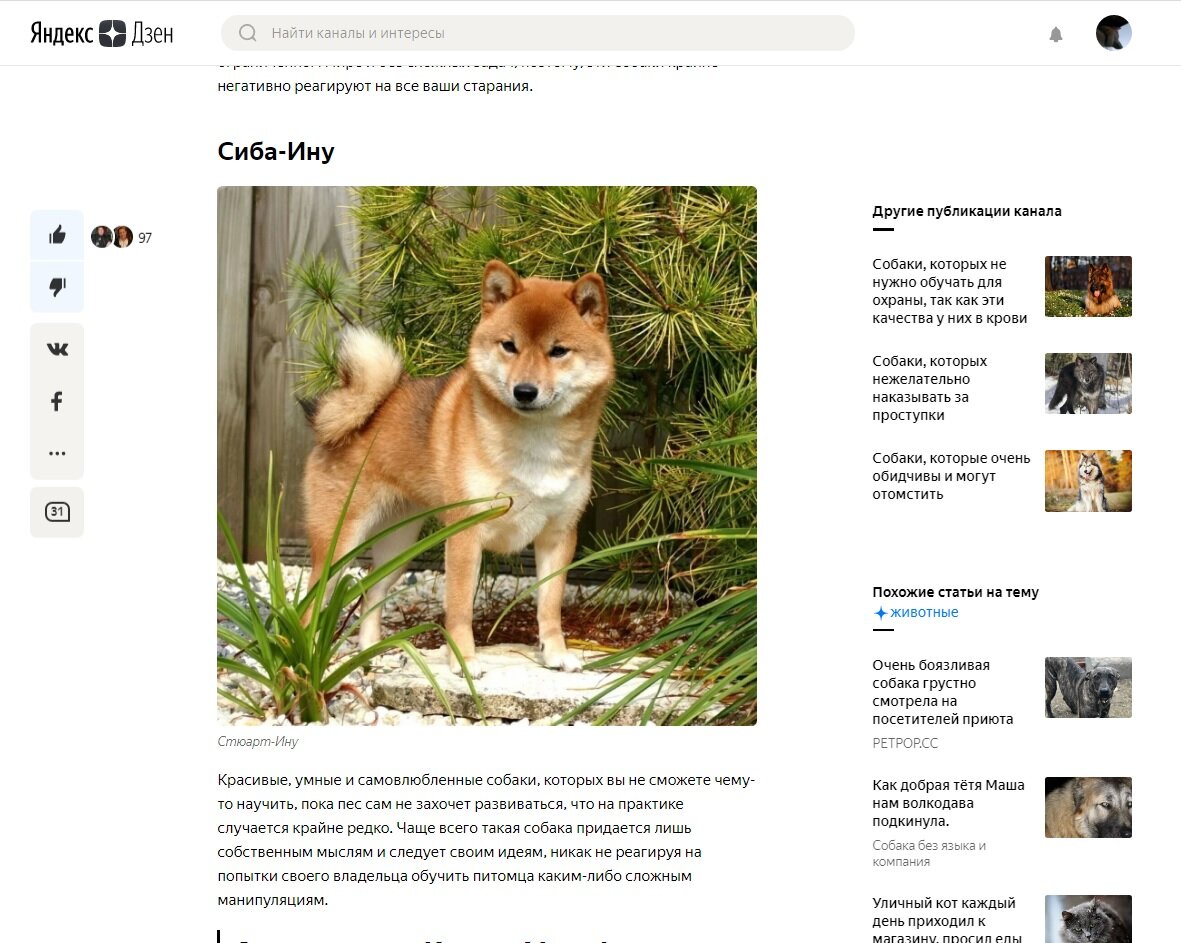1181x943 pixels.
Task: Share article to VK
Action: point(57,349)
